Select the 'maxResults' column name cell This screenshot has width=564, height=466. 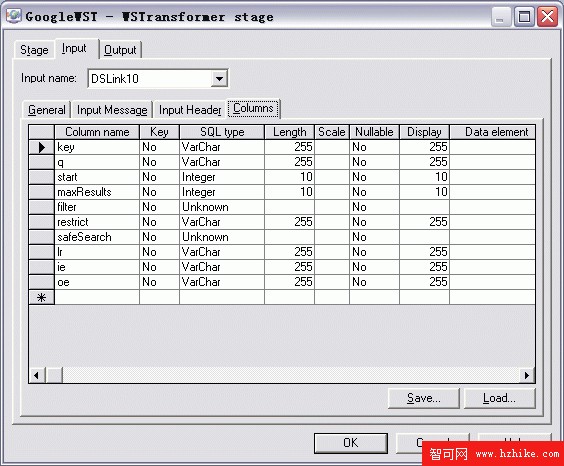tap(97, 192)
